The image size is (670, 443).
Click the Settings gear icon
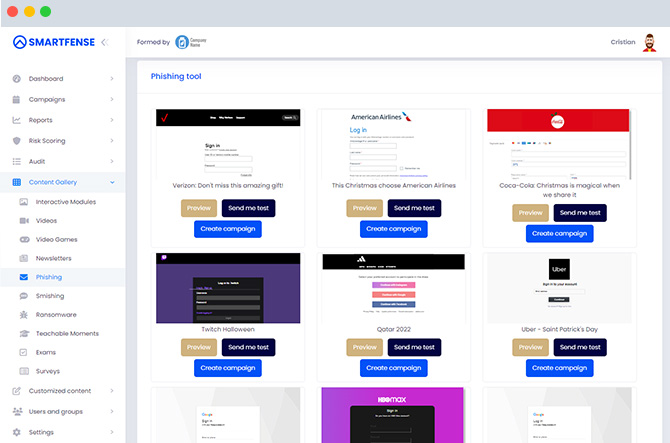pyautogui.click(x=16, y=432)
